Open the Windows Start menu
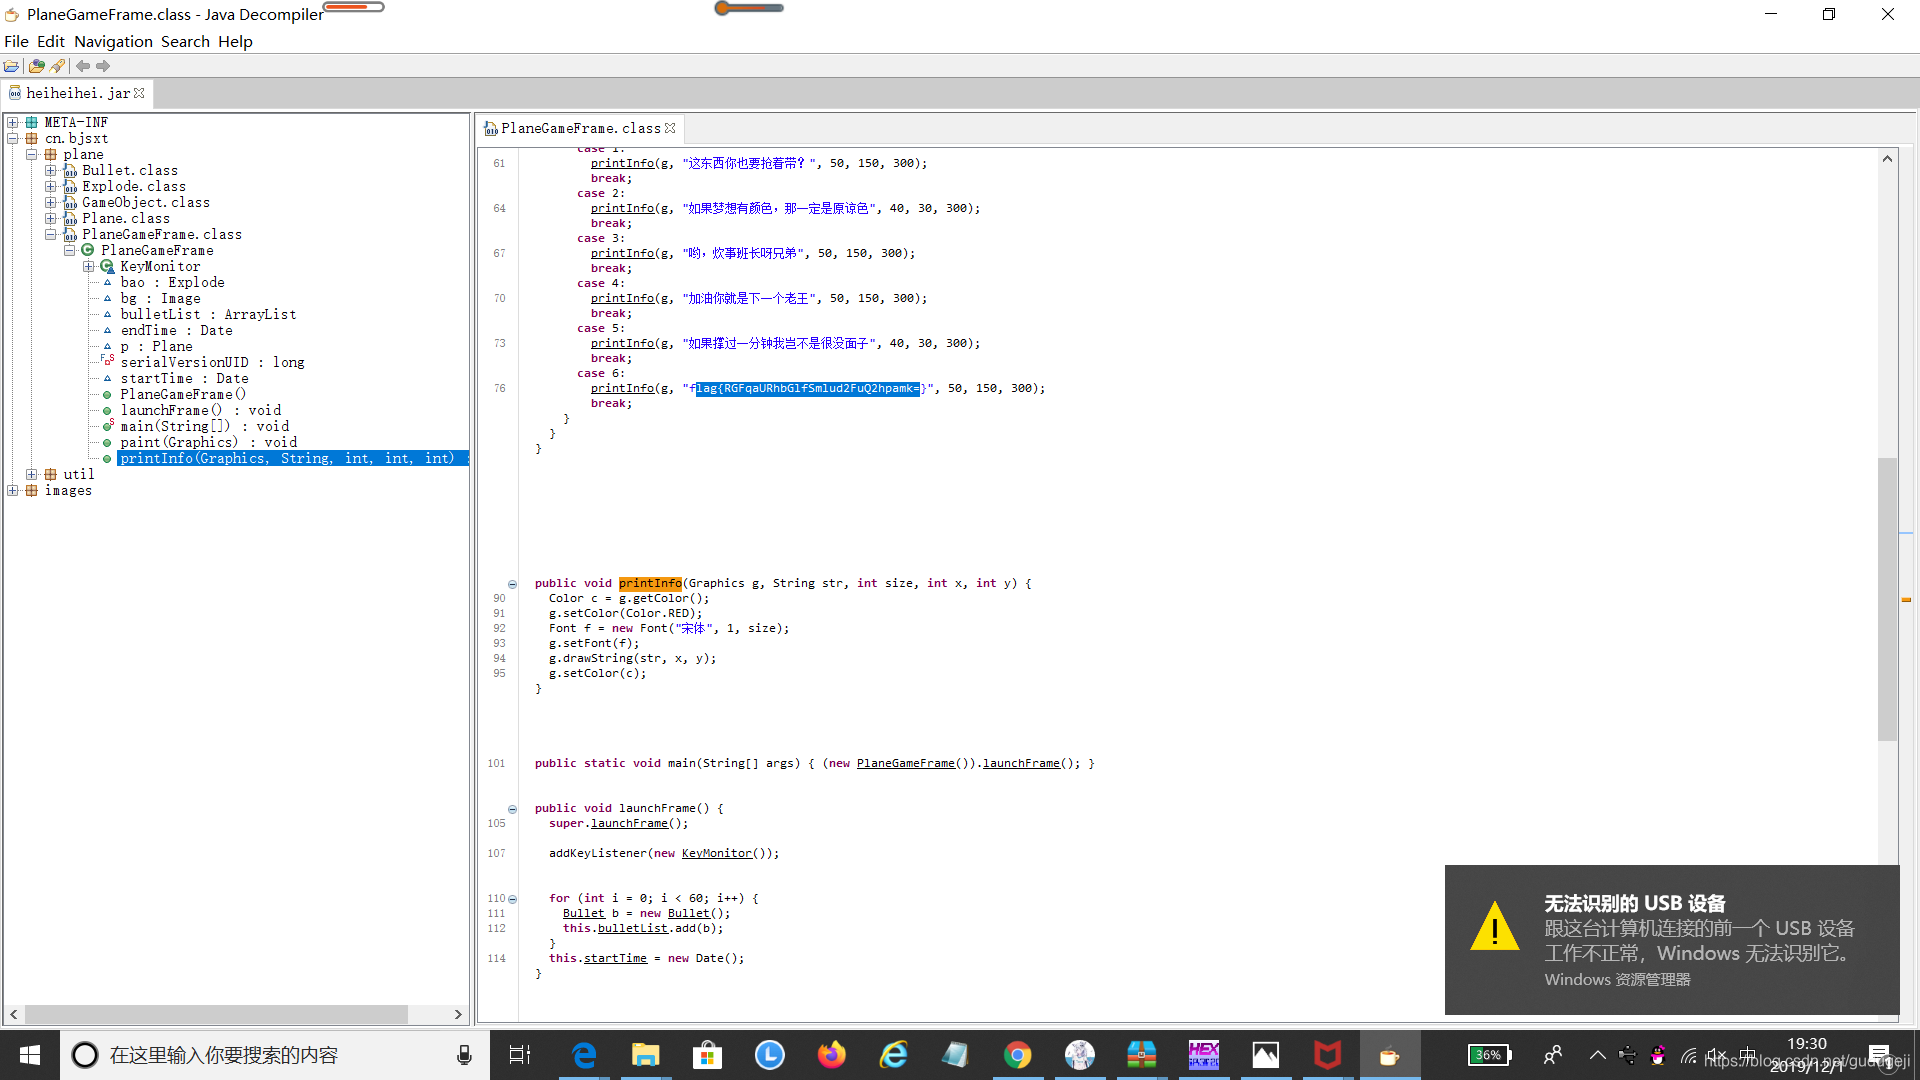The height and width of the screenshot is (1080, 1920). [30, 1055]
